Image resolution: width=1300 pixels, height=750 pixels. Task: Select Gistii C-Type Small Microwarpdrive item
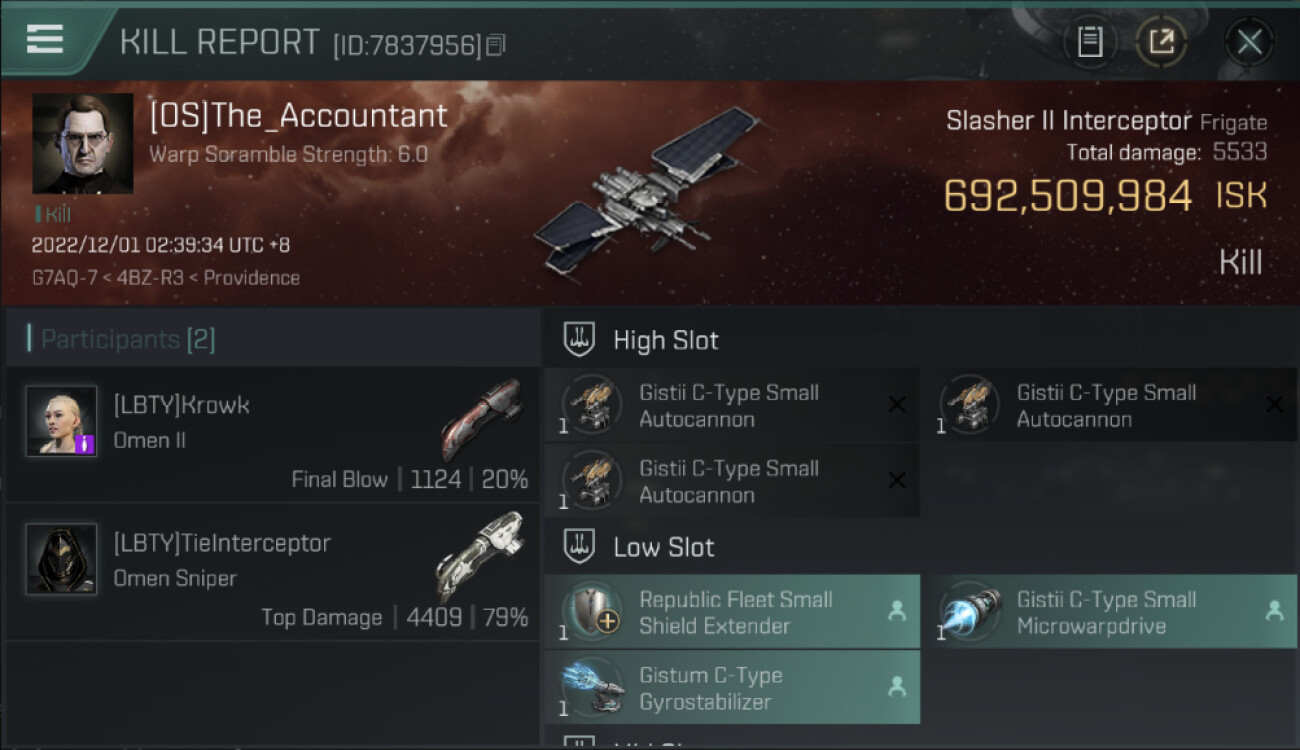click(1109, 611)
